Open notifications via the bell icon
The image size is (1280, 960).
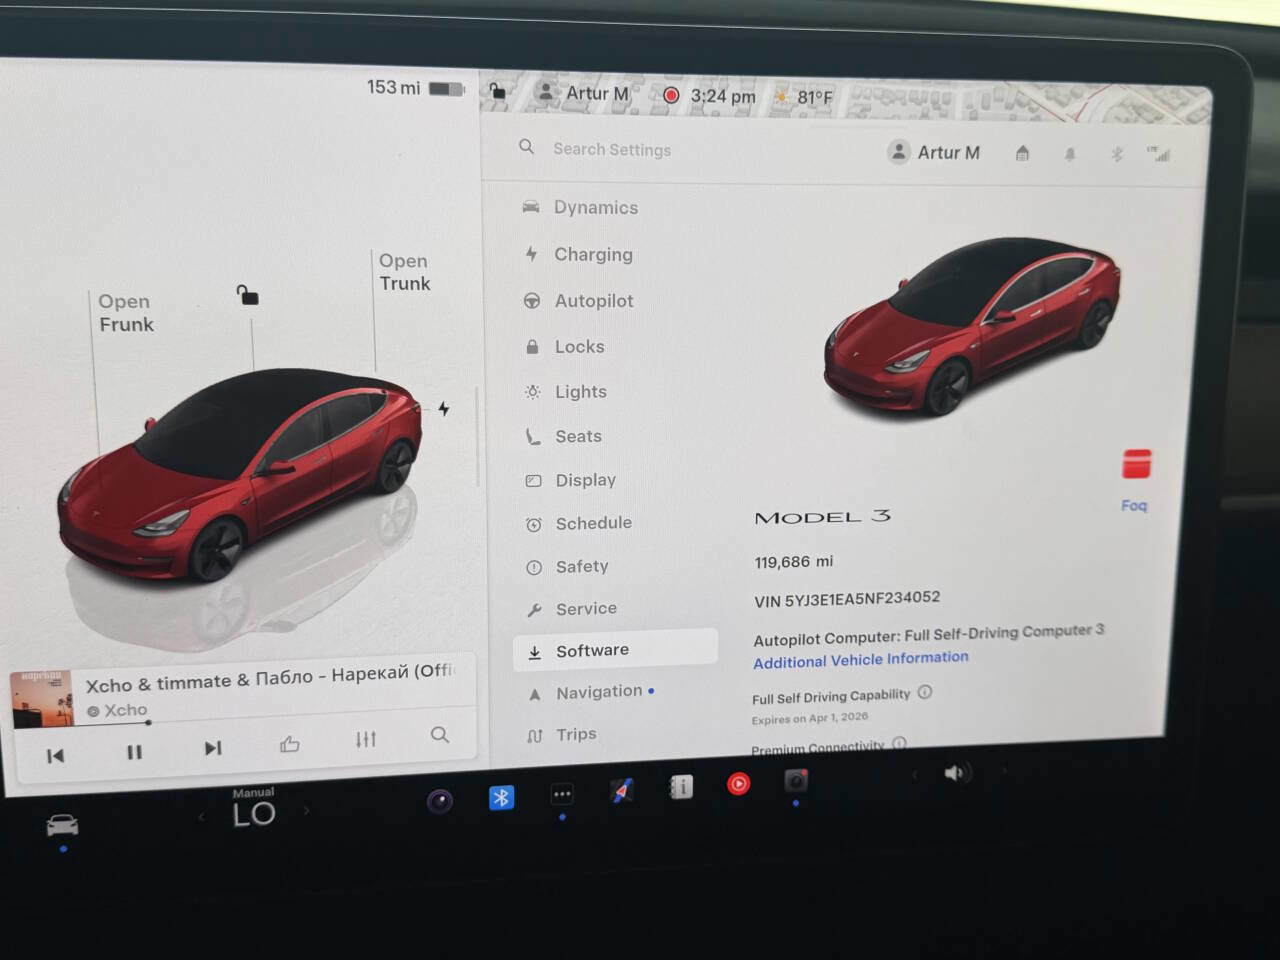(x=1069, y=153)
